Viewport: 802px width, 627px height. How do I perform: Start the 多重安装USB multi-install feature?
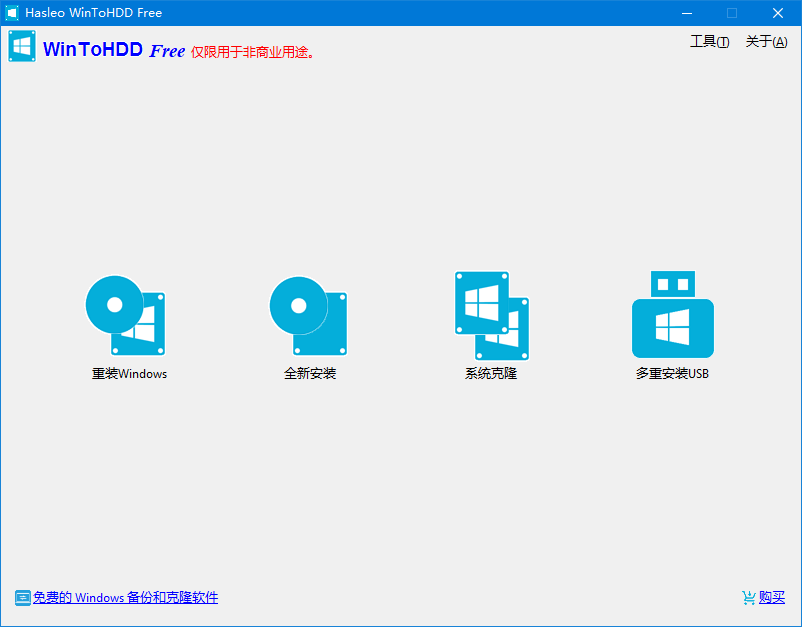pyautogui.click(x=672, y=313)
